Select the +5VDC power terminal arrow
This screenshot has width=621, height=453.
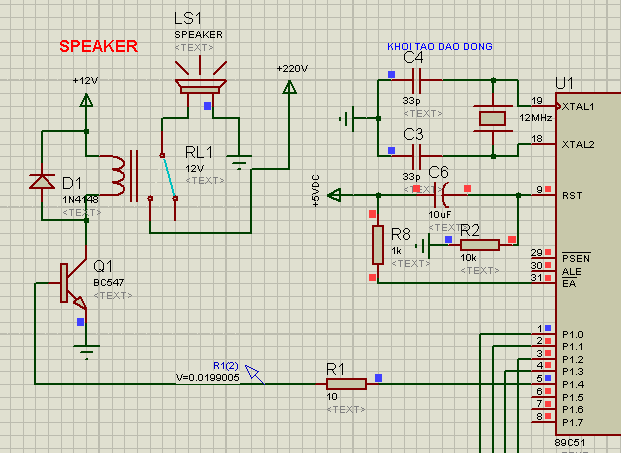pyautogui.click(x=334, y=195)
